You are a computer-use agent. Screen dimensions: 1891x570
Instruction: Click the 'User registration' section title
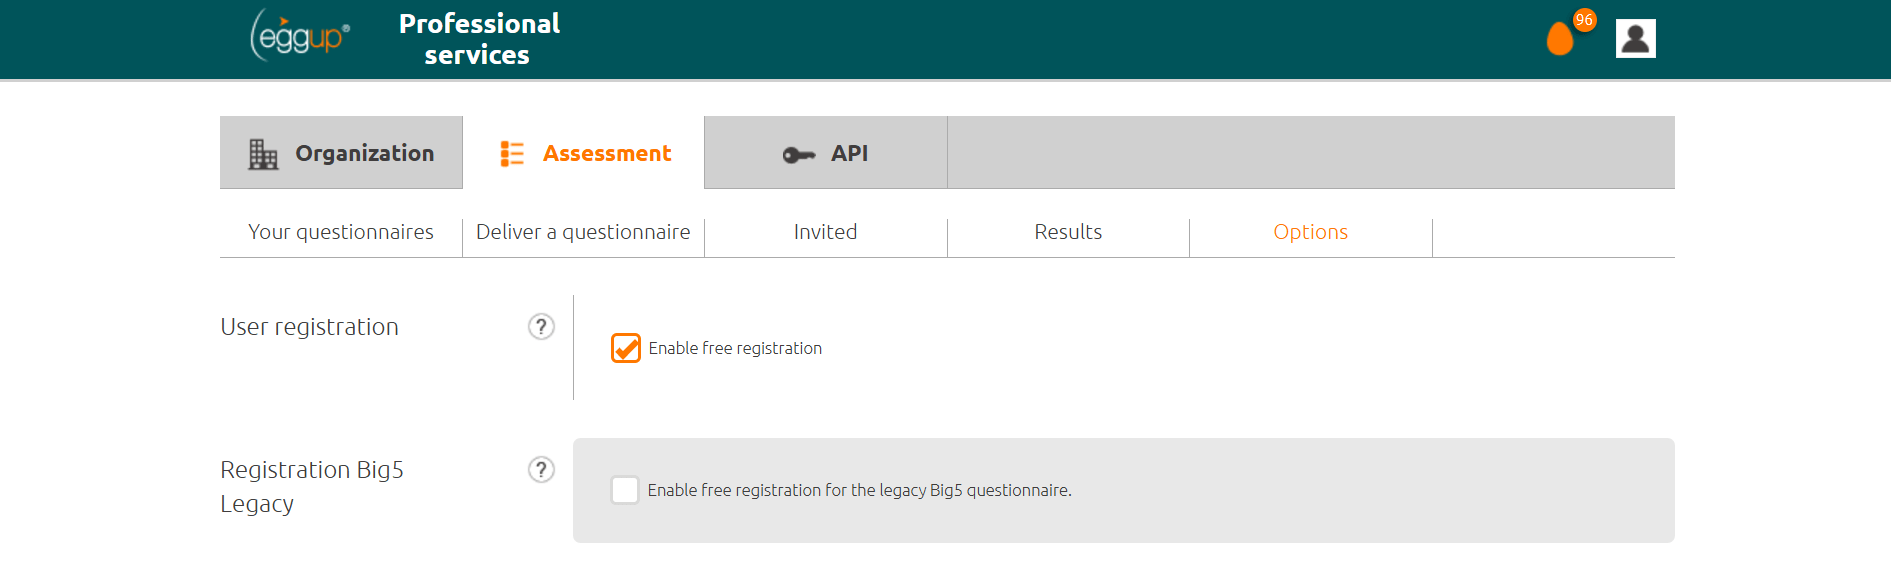coord(309,327)
